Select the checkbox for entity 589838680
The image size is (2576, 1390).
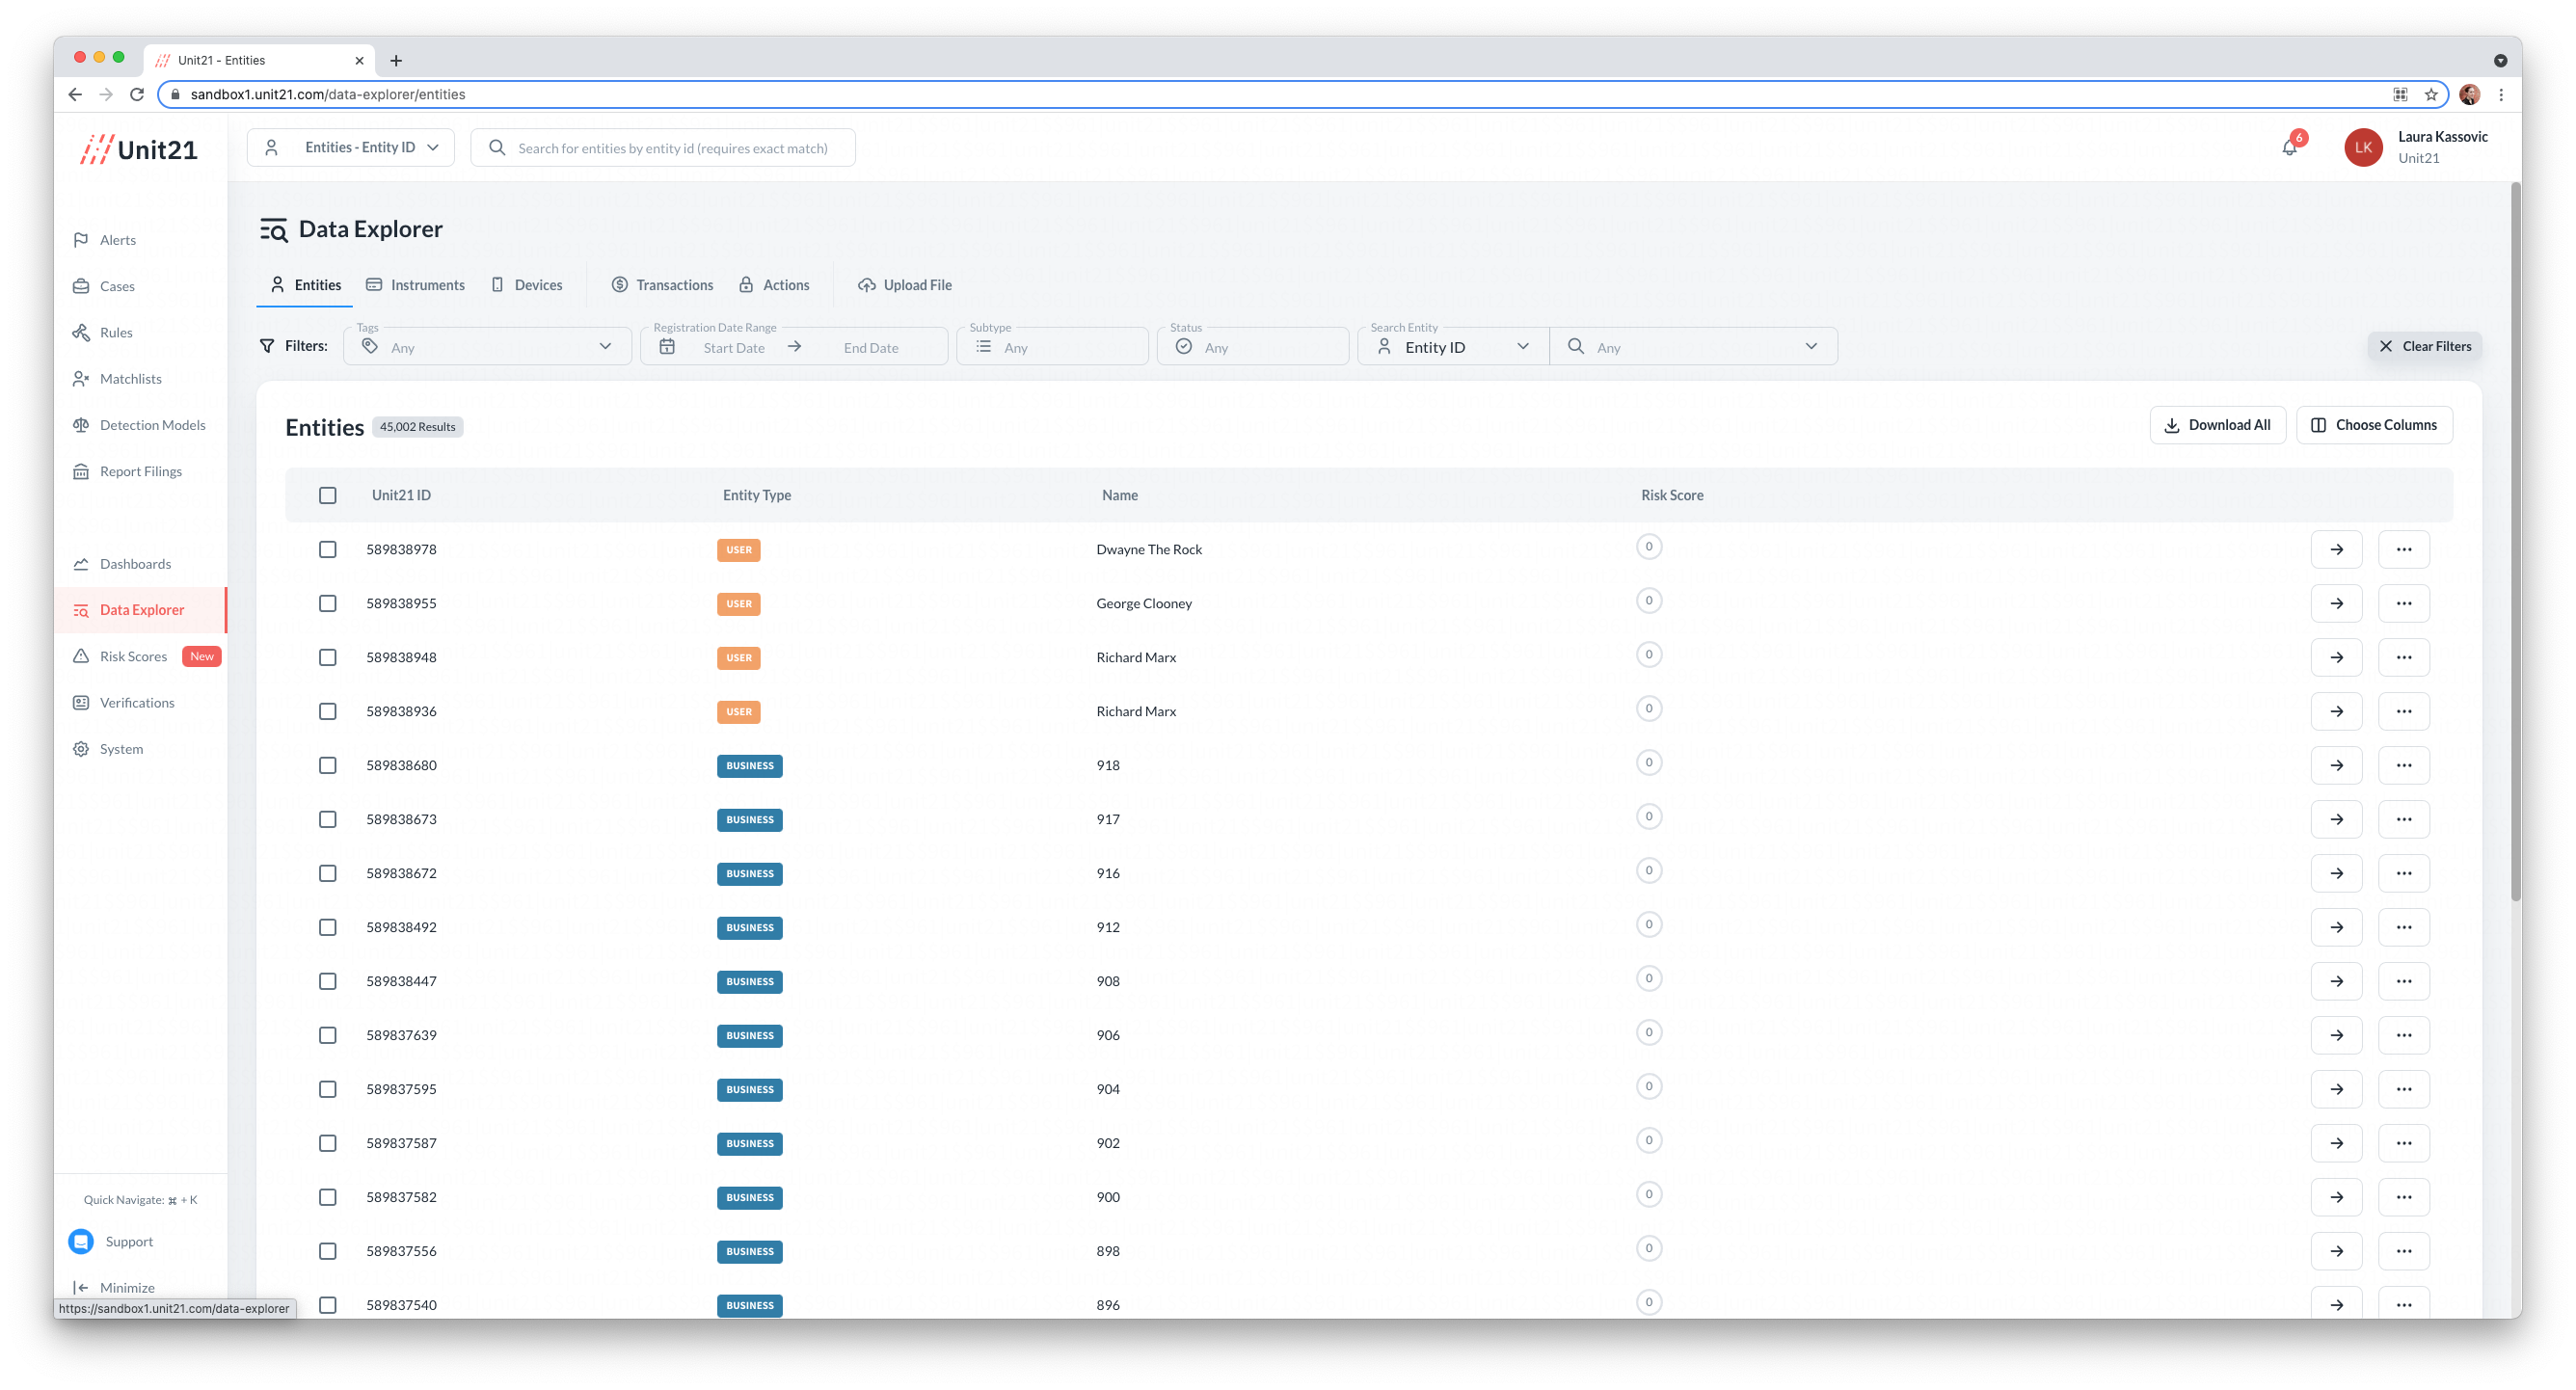(x=327, y=765)
